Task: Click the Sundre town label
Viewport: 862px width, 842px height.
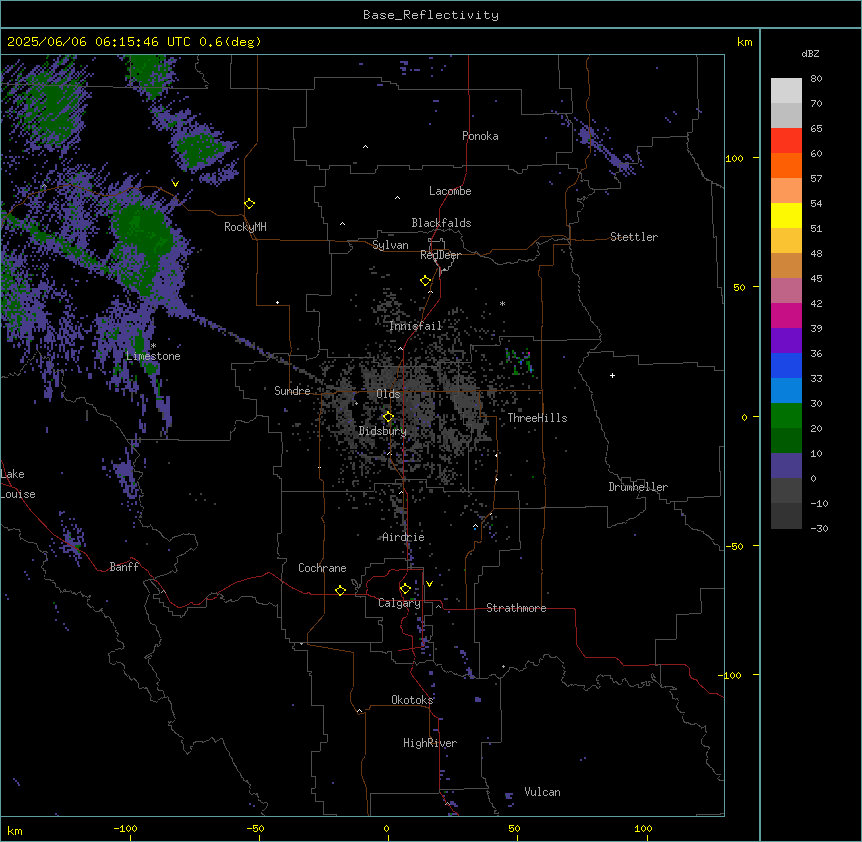Action: [x=292, y=391]
